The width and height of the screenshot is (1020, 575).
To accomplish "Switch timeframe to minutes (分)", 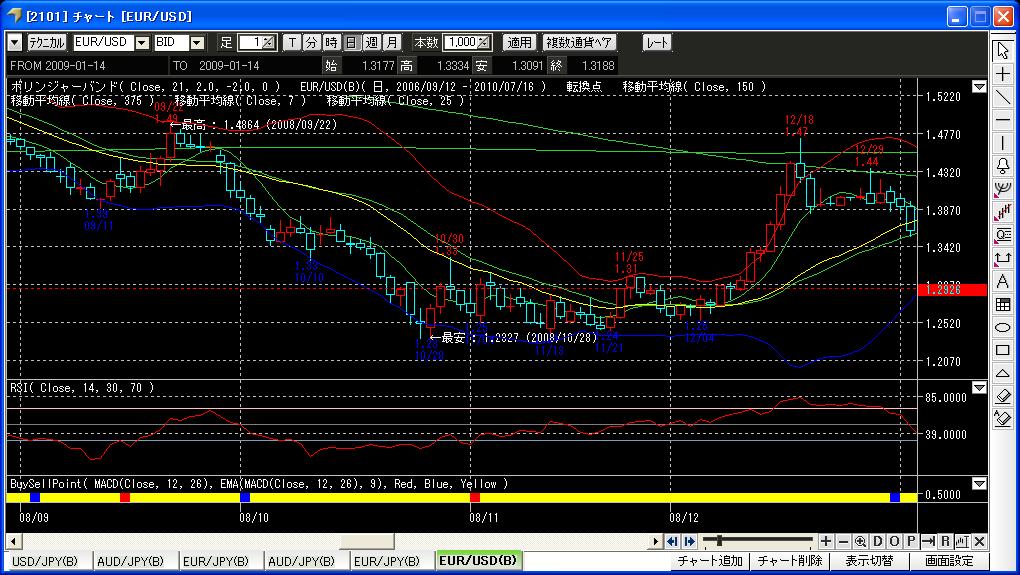I will pos(312,43).
